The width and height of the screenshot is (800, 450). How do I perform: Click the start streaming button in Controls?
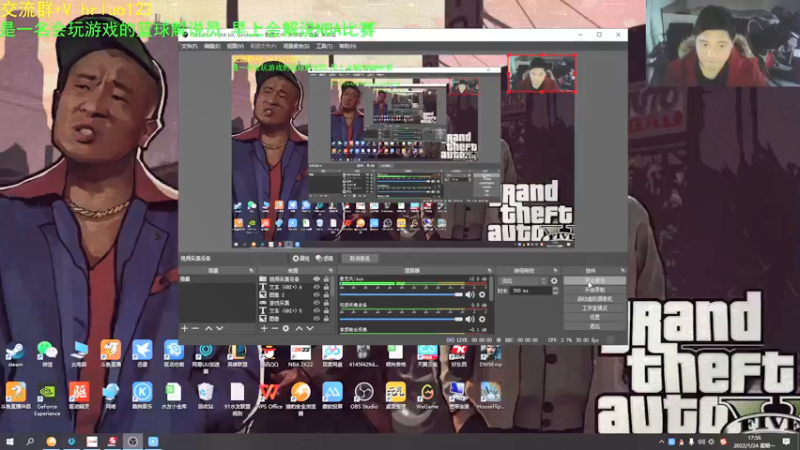[594, 281]
